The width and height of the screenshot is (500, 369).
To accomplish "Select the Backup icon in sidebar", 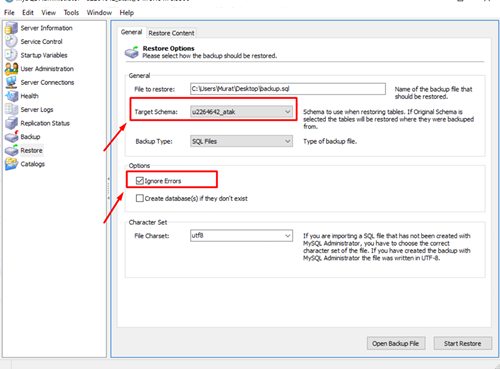I will [11, 137].
